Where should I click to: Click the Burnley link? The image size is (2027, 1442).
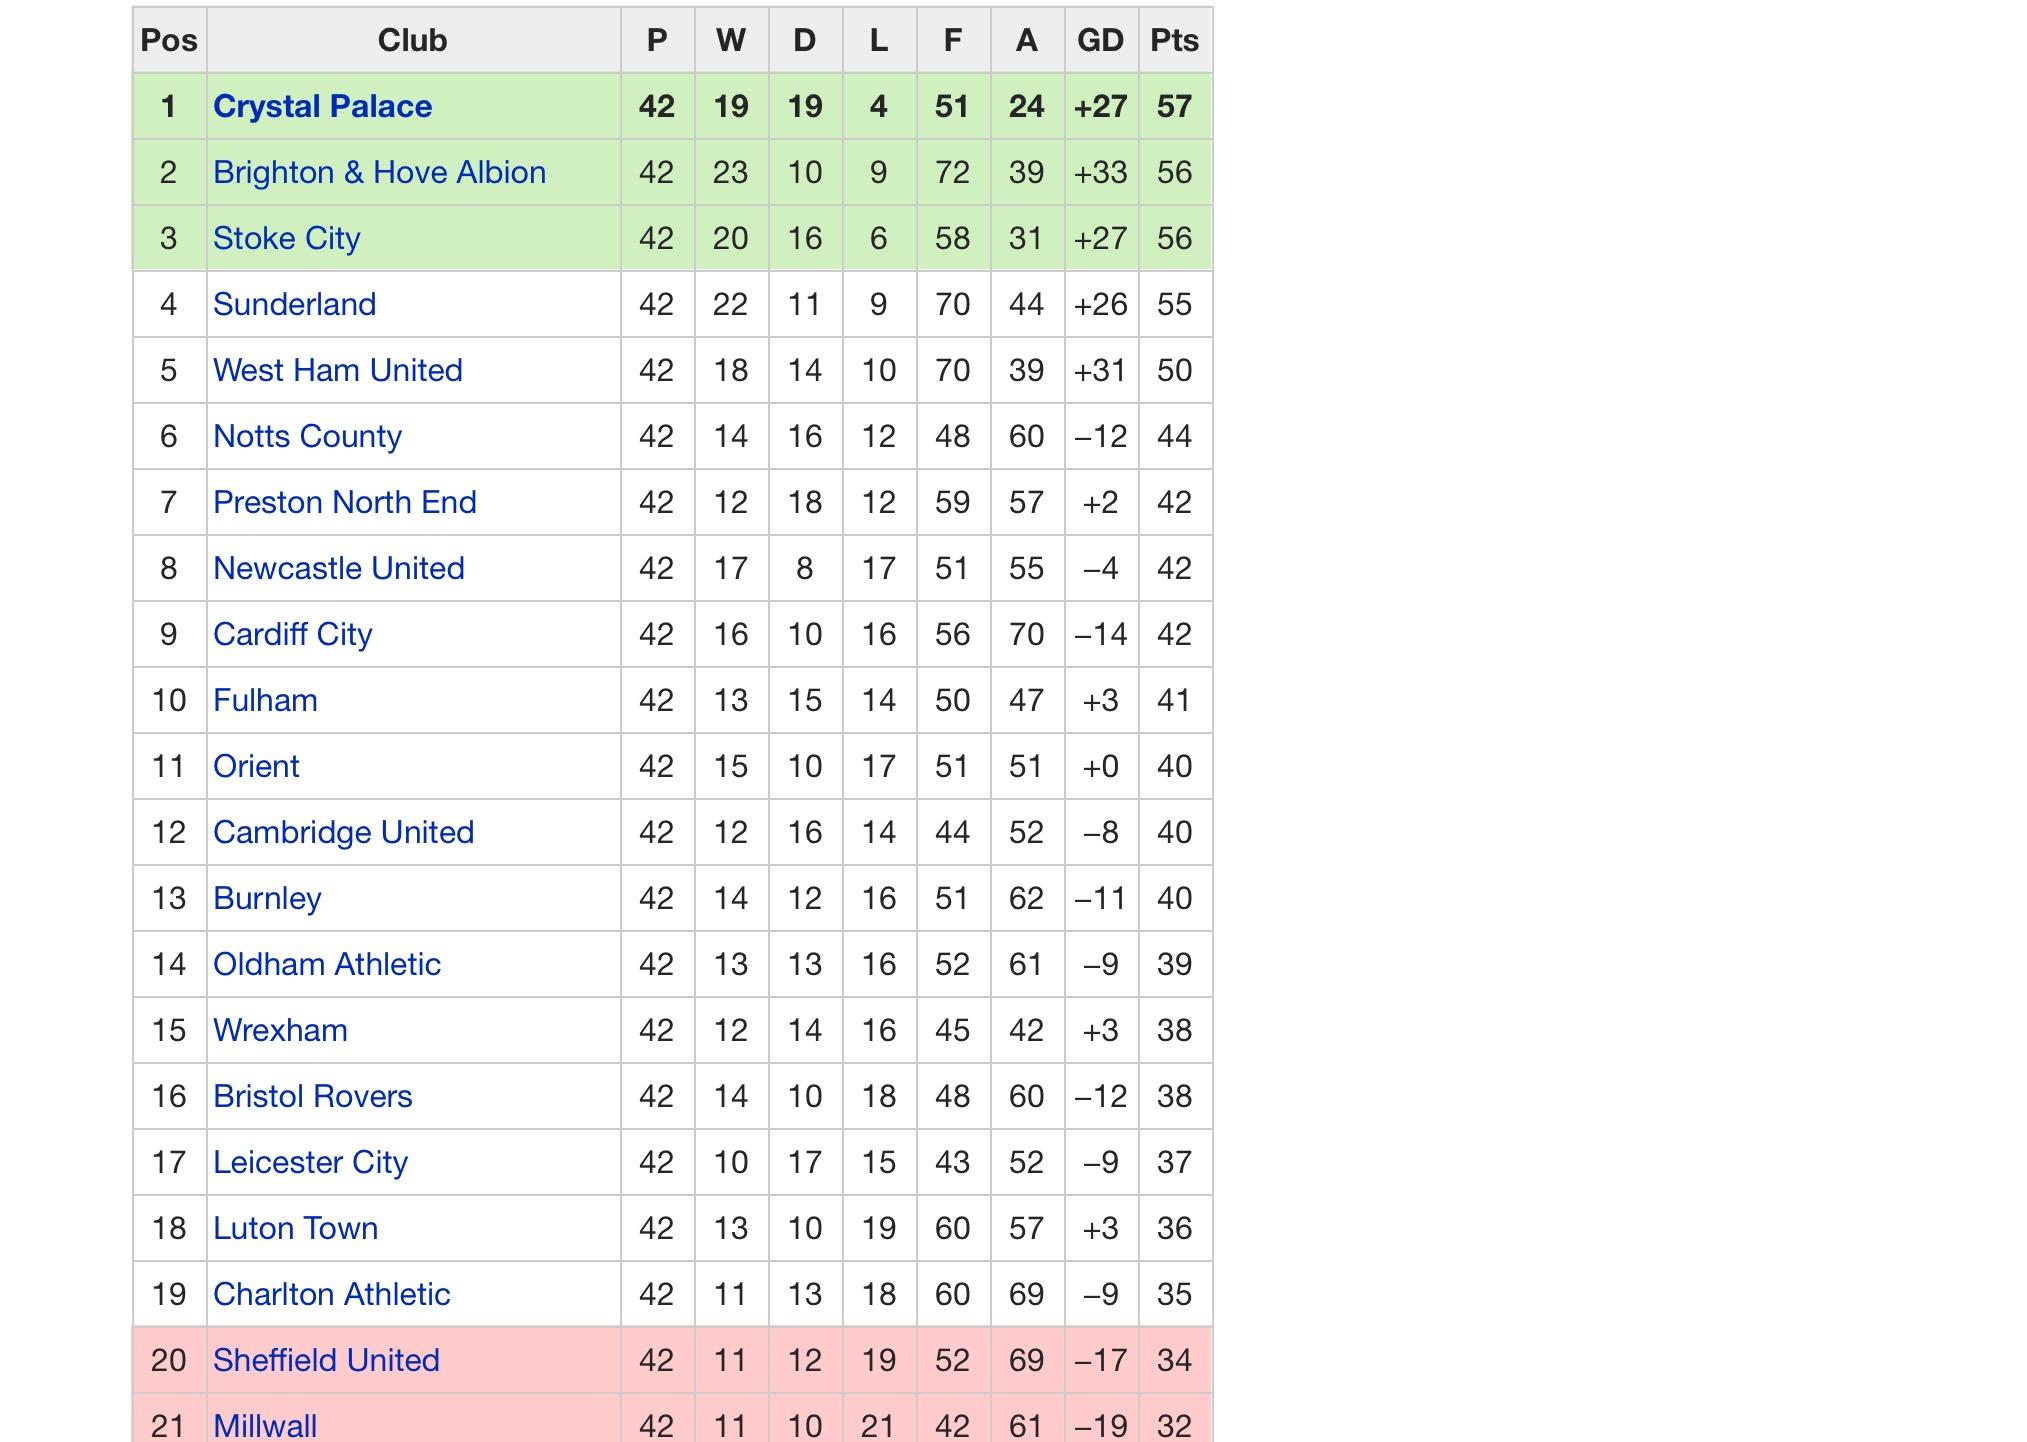point(267,898)
